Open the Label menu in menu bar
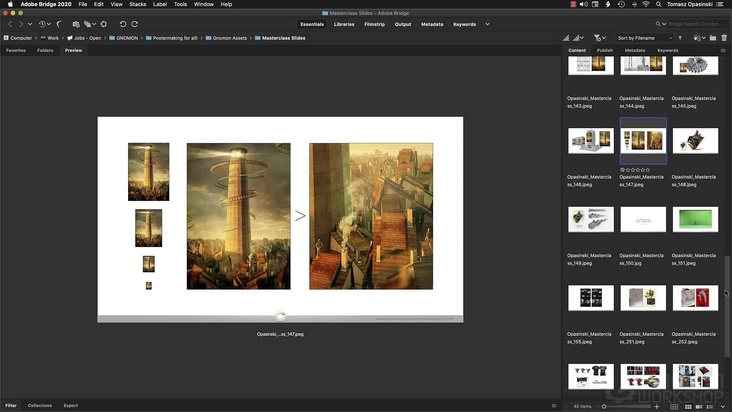The width and height of the screenshot is (732, 412). (x=160, y=4)
